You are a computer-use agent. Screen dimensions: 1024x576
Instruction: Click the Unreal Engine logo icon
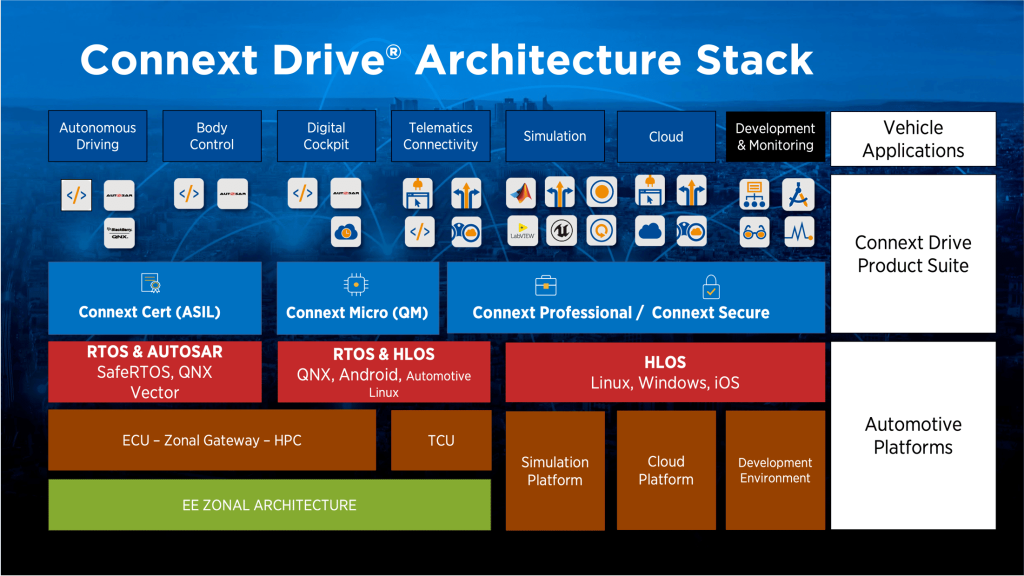561,231
